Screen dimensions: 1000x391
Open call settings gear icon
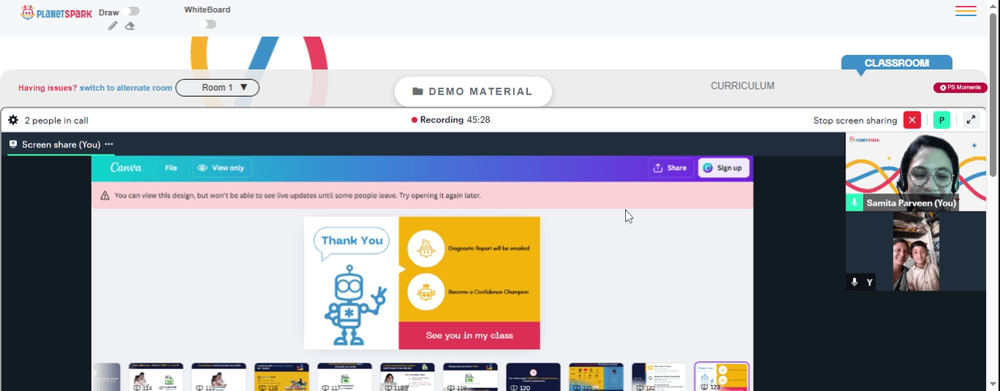[13, 120]
